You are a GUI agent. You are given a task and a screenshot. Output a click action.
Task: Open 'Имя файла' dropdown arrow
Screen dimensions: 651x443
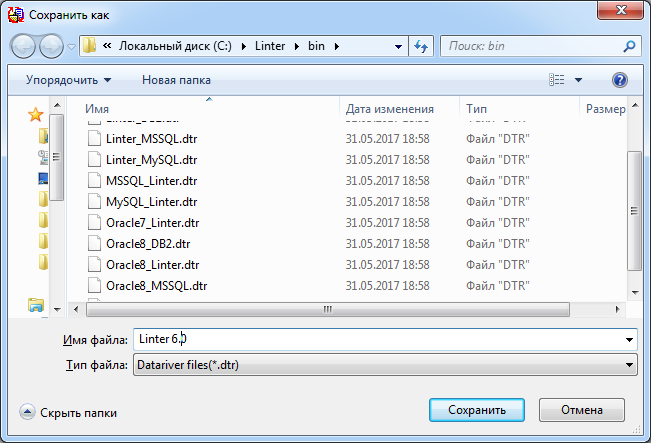pyautogui.click(x=629, y=340)
